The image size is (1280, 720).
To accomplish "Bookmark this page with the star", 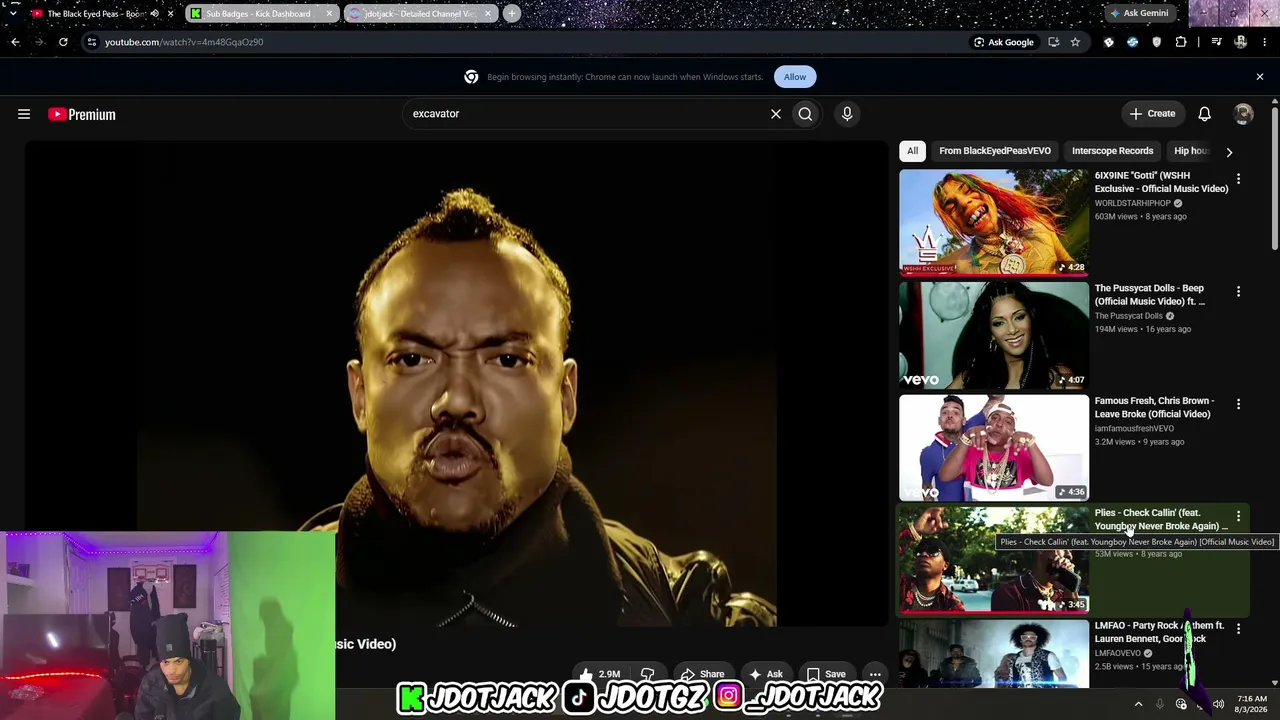I will click(1075, 42).
